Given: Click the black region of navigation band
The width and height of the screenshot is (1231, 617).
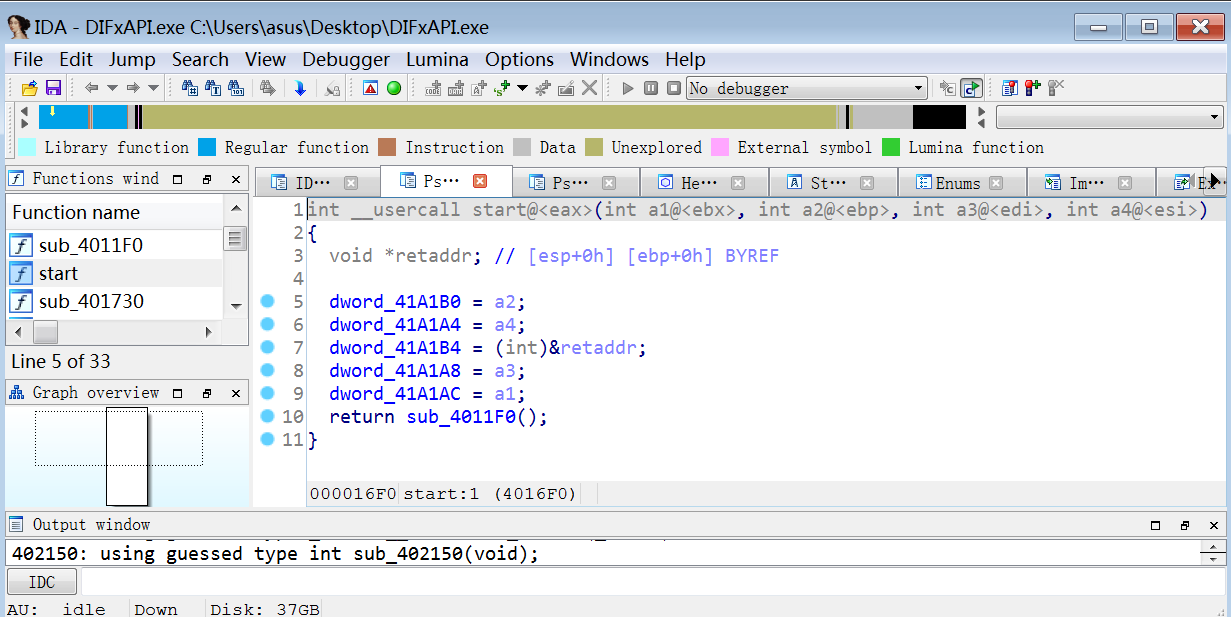Looking at the screenshot, I should 939,117.
